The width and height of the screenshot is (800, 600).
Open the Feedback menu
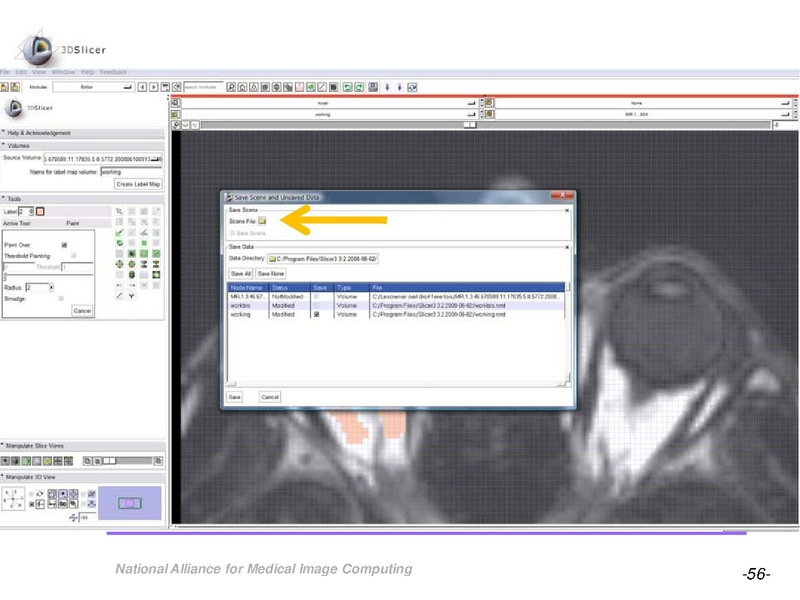(x=113, y=72)
